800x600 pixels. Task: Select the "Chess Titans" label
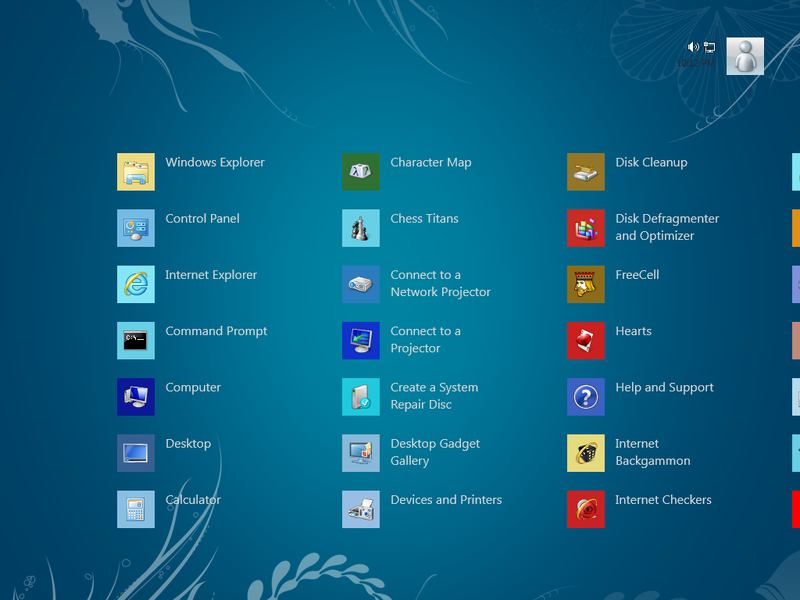point(424,218)
